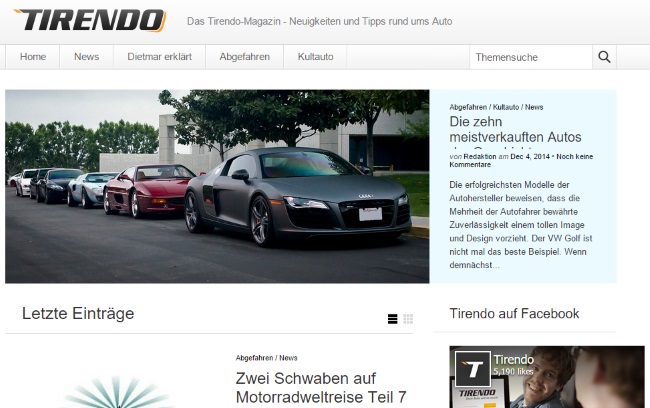This screenshot has width=650, height=408.
Task: Click the Tirendo logo in the header
Action: (x=90, y=20)
